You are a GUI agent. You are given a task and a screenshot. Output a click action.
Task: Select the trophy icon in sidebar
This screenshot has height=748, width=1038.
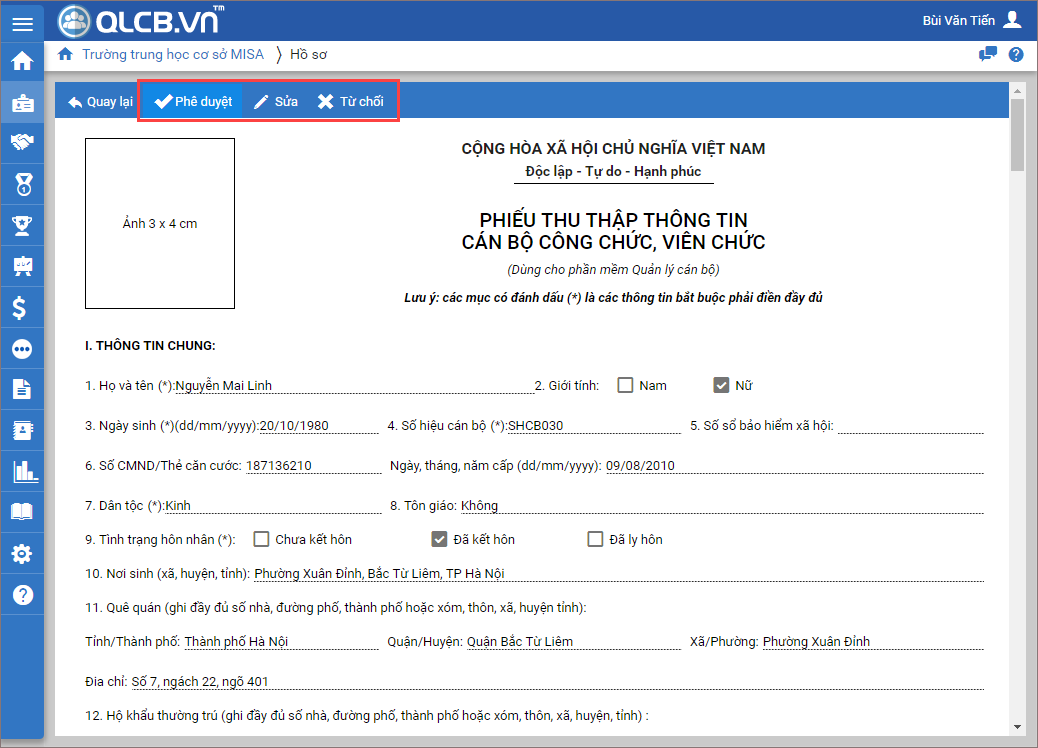coord(21,225)
